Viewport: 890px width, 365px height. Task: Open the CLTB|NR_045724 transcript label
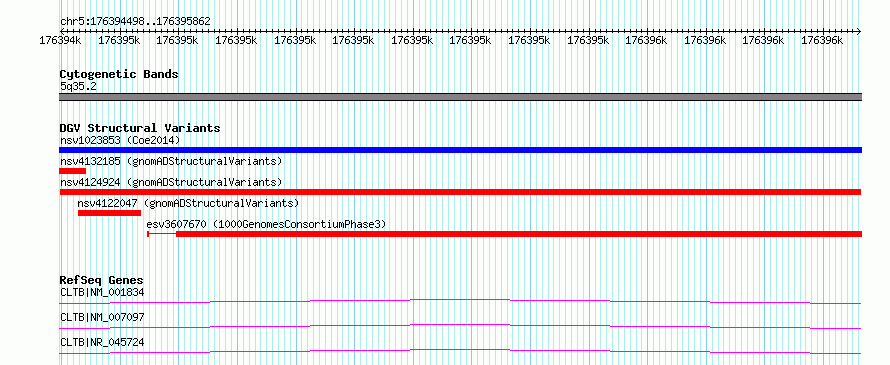click(x=102, y=342)
